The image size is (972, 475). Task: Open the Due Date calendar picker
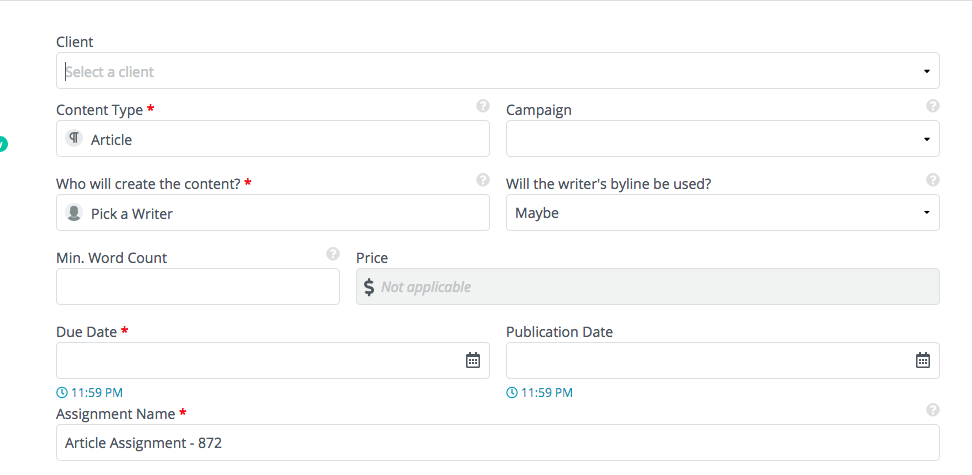473,360
